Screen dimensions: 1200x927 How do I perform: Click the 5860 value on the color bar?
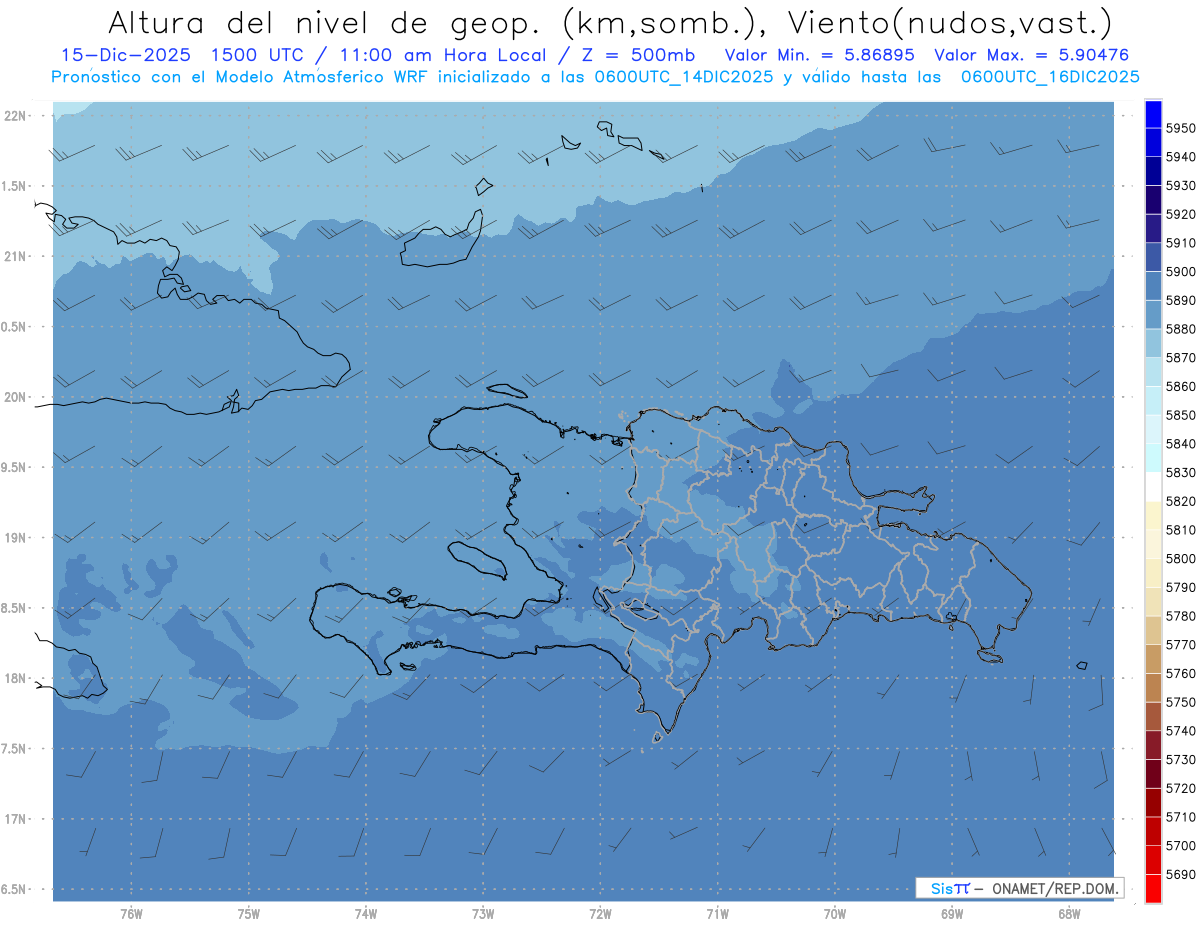tap(1181, 386)
